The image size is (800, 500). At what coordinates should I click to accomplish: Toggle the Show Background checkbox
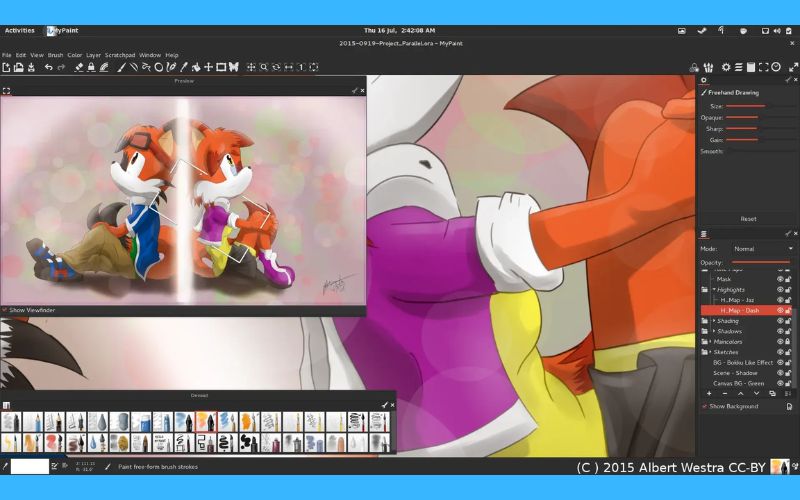705,407
